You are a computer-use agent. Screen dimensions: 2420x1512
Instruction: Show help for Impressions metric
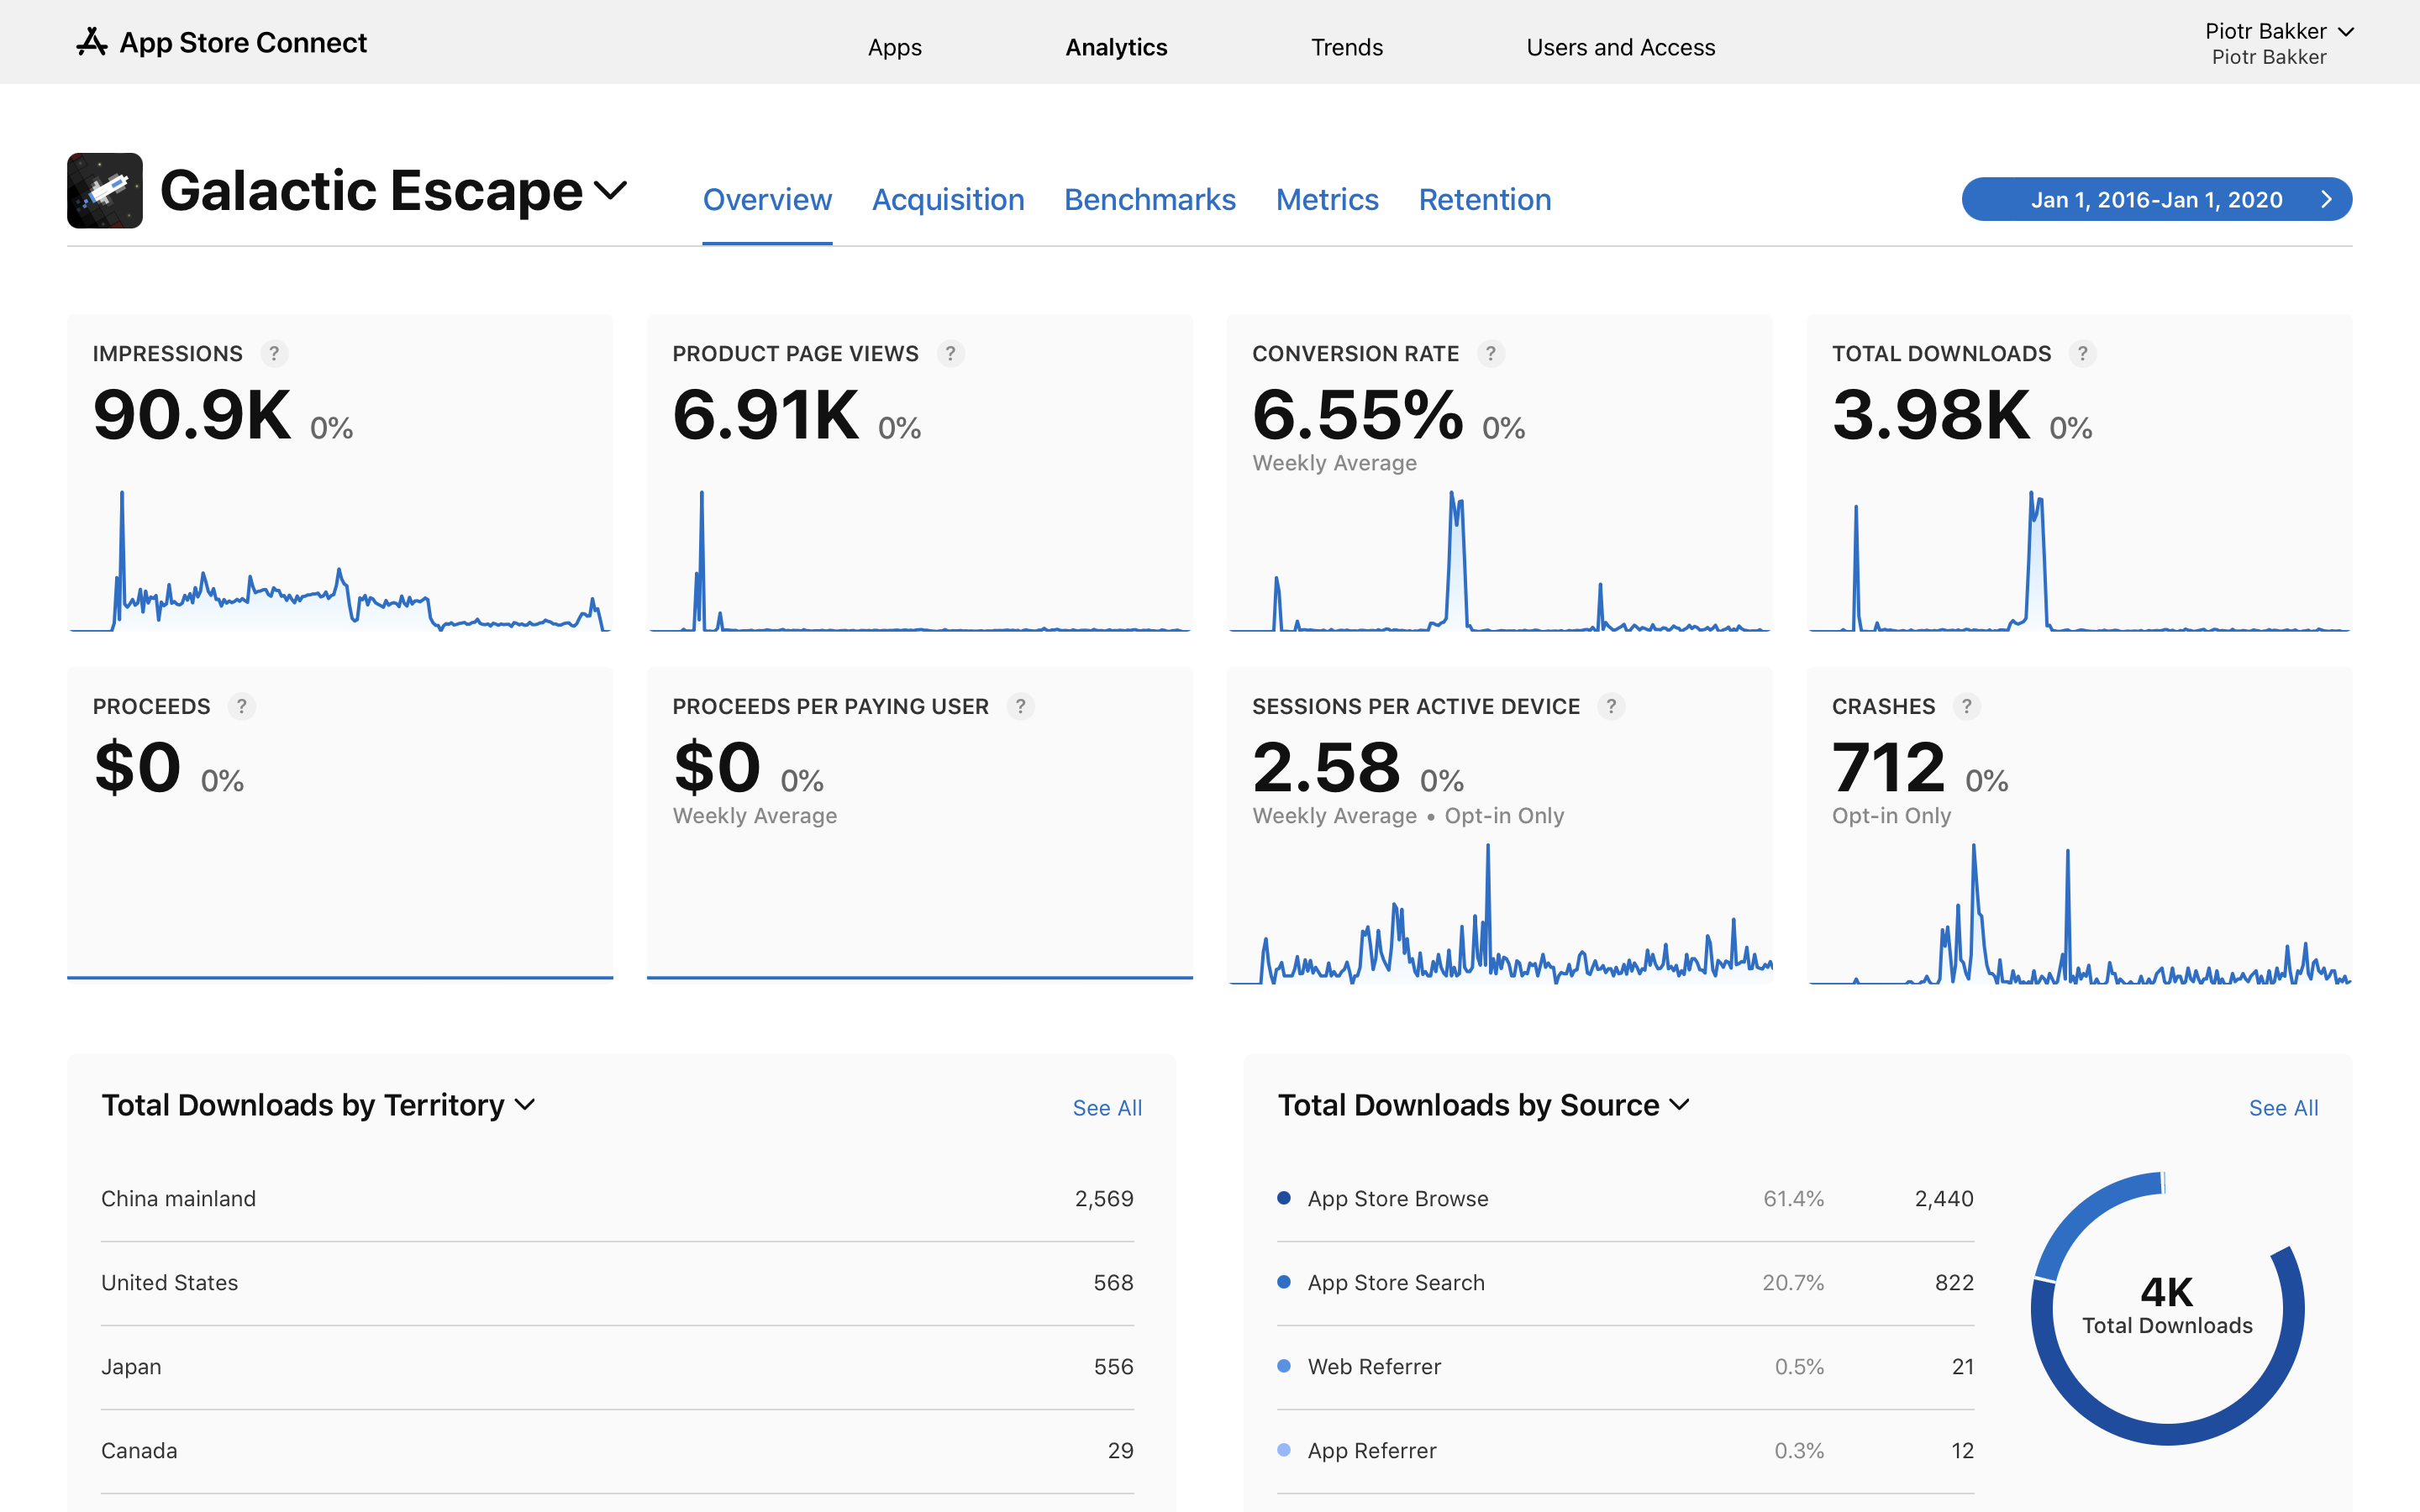pyautogui.click(x=274, y=353)
